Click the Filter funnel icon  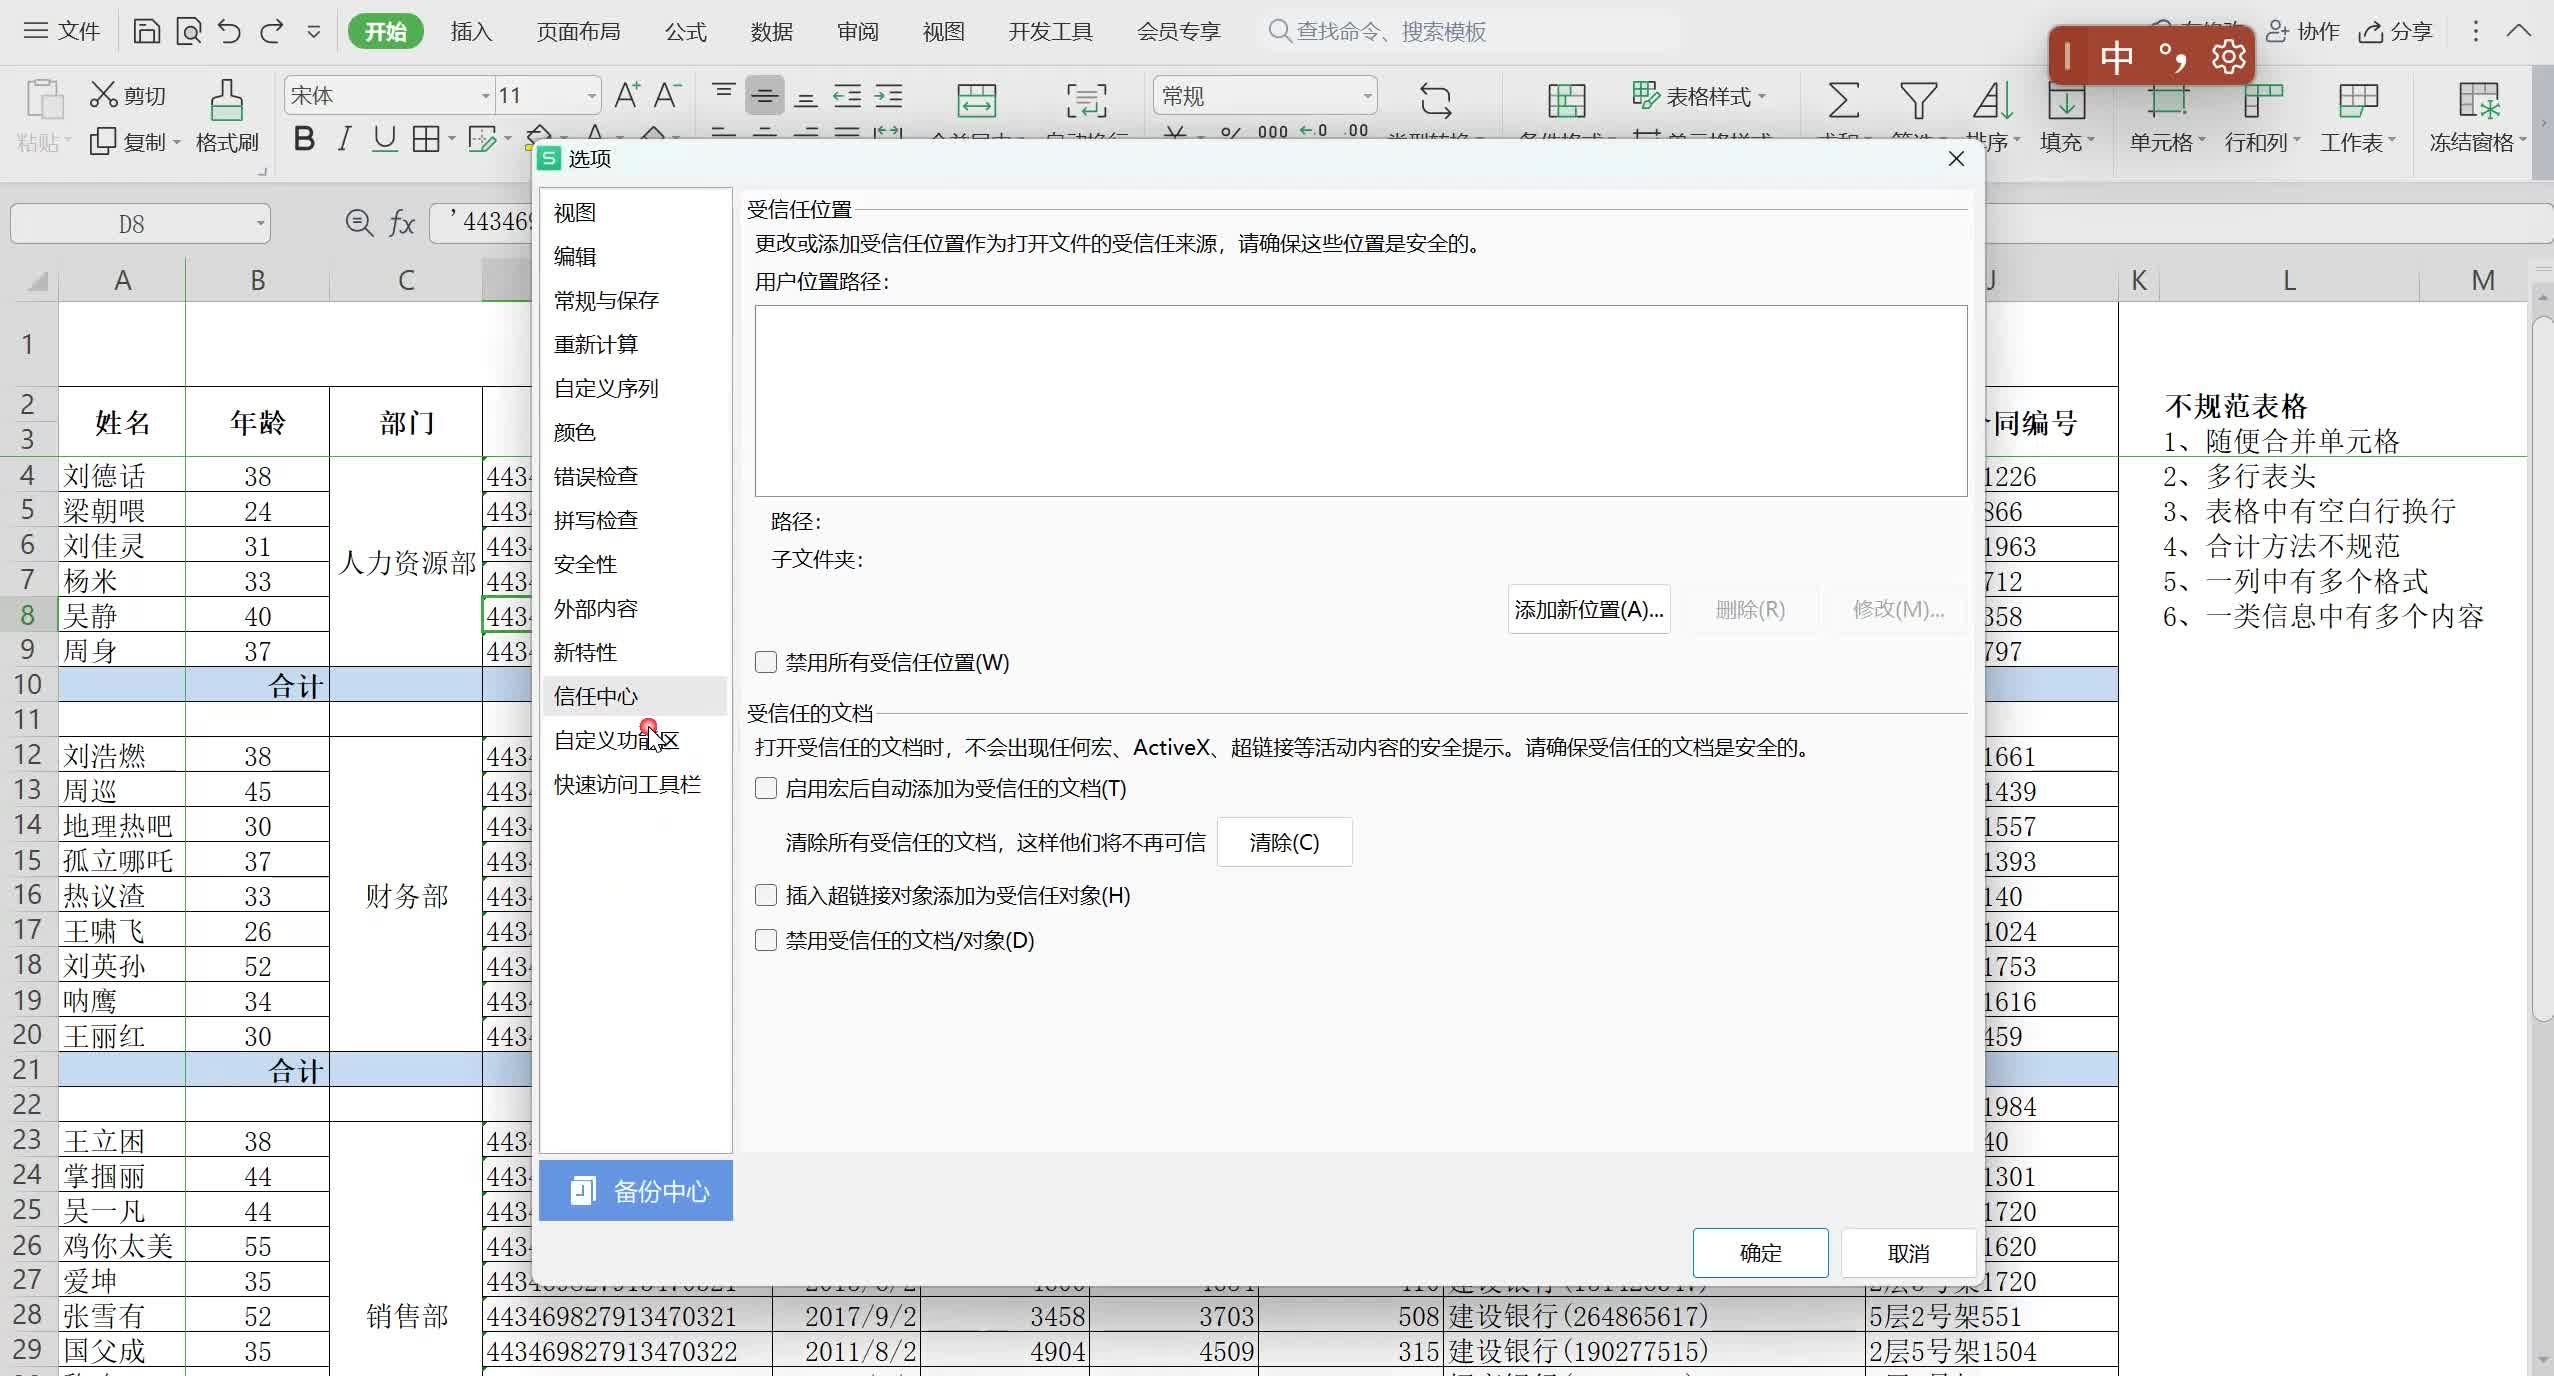tap(1917, 101)
